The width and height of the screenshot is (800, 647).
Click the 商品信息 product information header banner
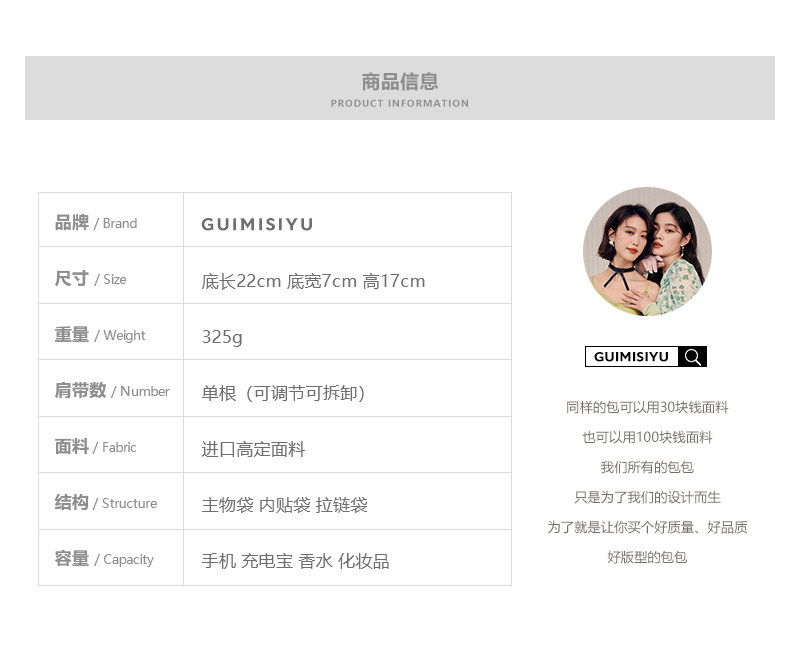point(400,88)
